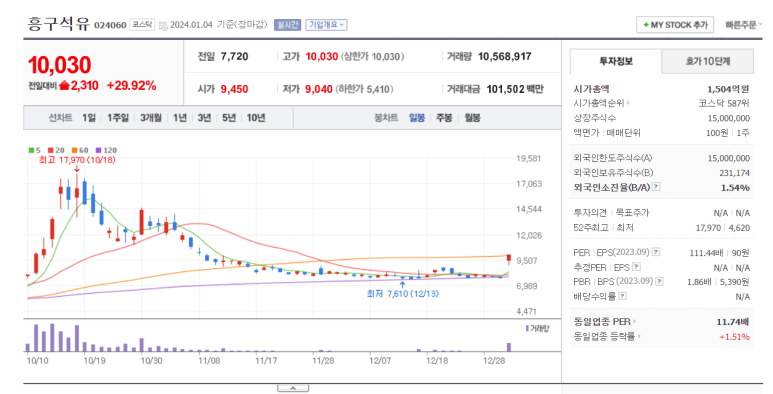The width and height of the screenshot is (773, 394).
Task: Open help icon next to 배당수익률
Action: pos(623,296)
